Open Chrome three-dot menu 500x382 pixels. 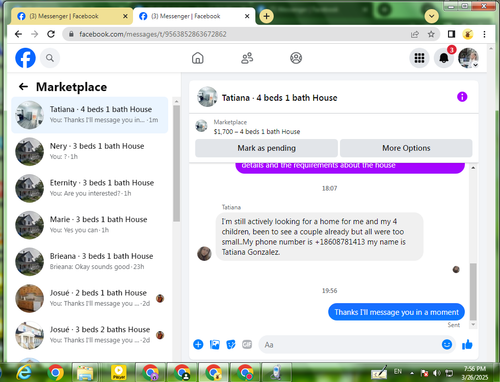[x=484, y=34]
